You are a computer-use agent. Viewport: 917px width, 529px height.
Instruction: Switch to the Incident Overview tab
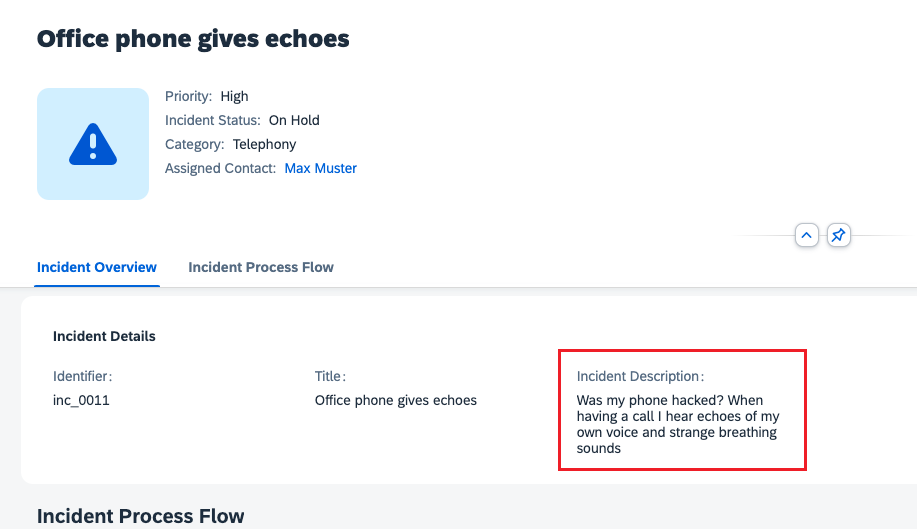[x=97, y=267]
